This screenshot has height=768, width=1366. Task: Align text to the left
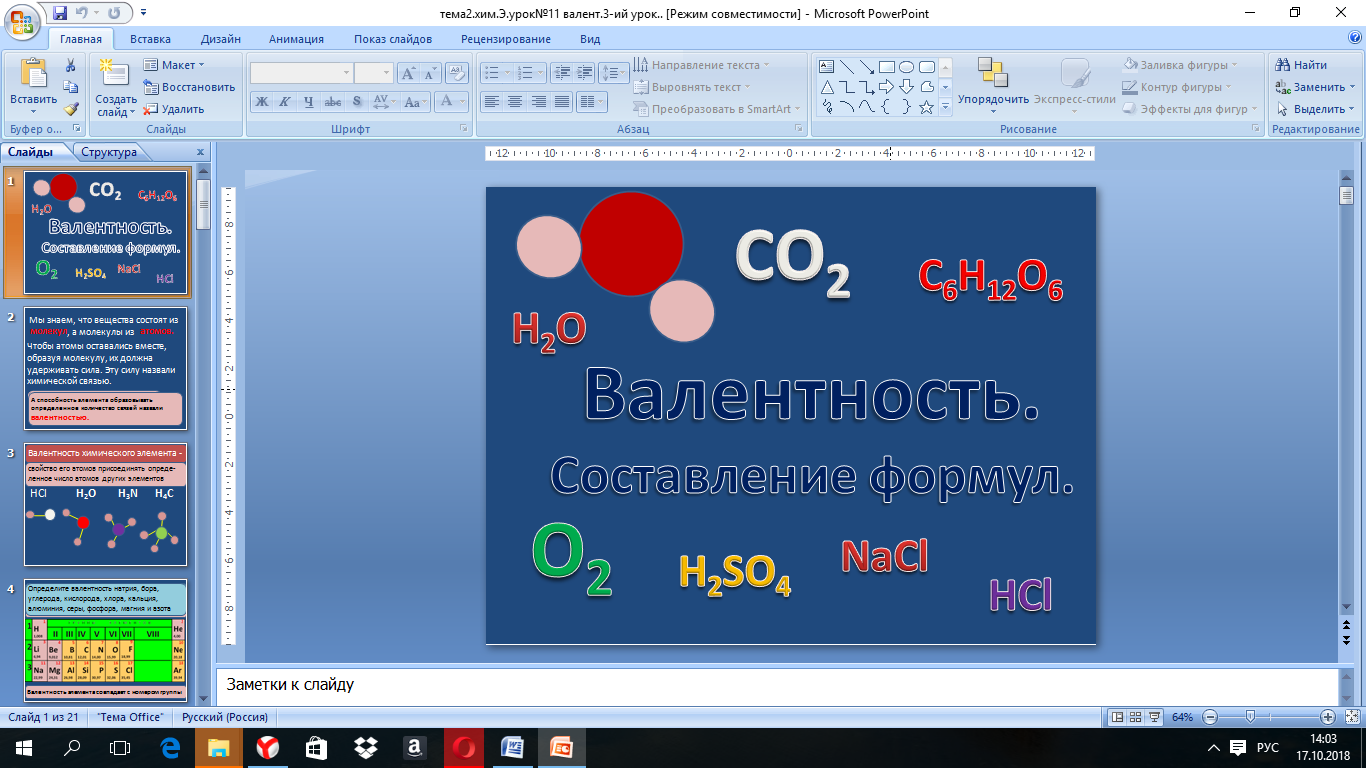[x=491, y=101]
